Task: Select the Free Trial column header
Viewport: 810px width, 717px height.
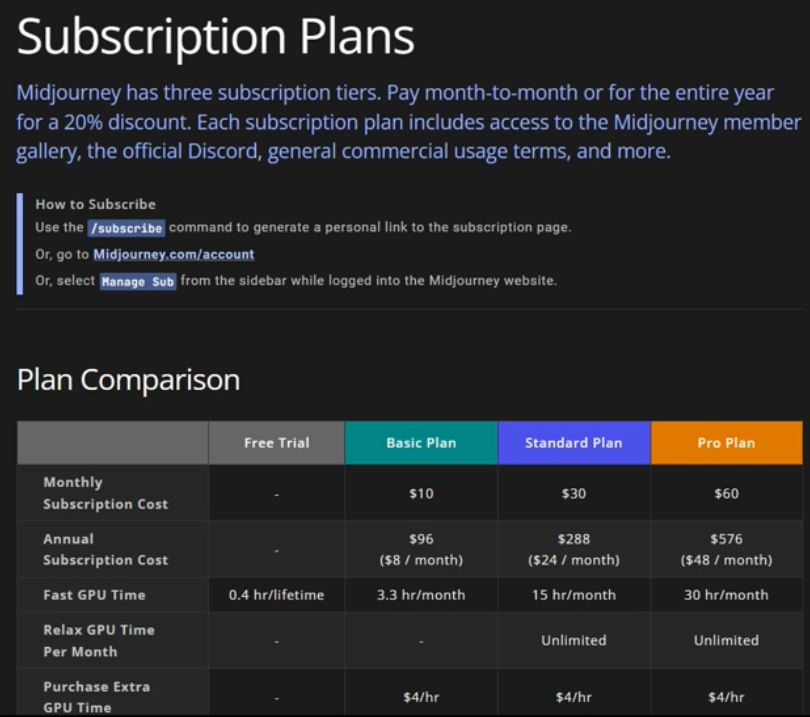Action: 276,443
